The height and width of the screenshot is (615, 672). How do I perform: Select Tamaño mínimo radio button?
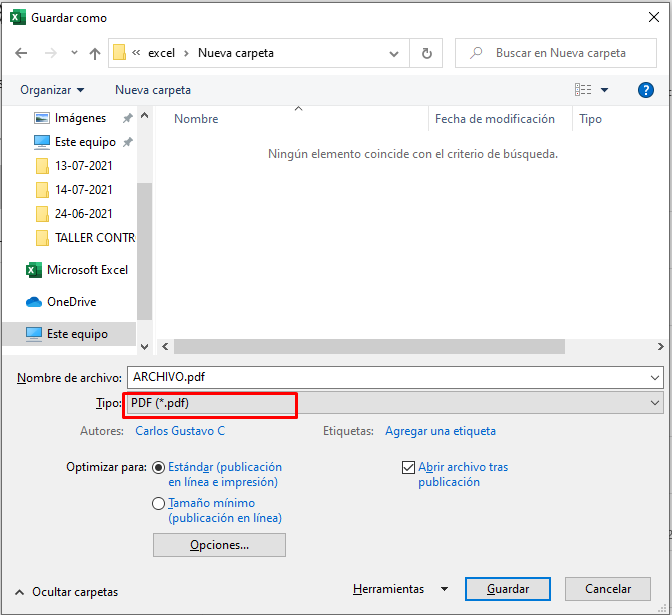(x=158, y=504)
